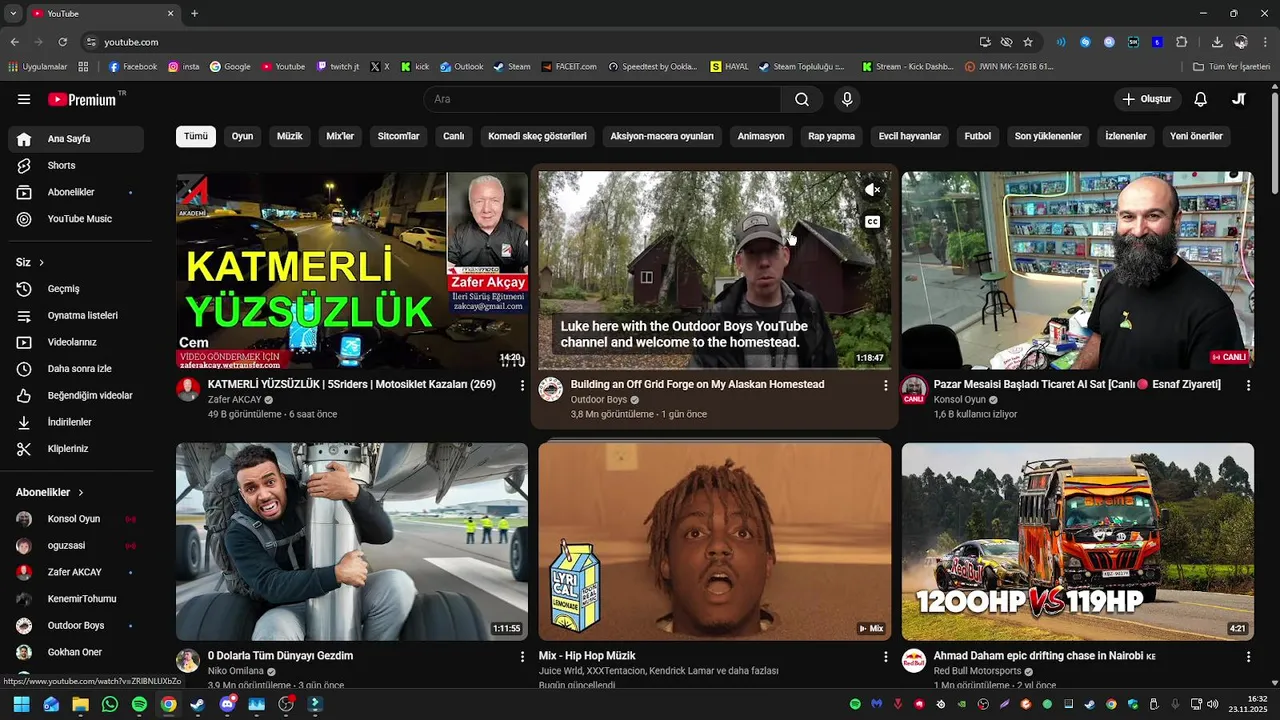
Task: Type in the Ara search field
Action: click(602, 99)
